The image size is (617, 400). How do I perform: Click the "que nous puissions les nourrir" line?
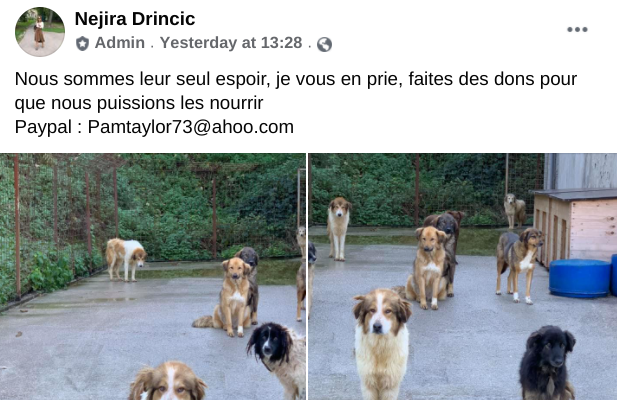tap(139, 103)
